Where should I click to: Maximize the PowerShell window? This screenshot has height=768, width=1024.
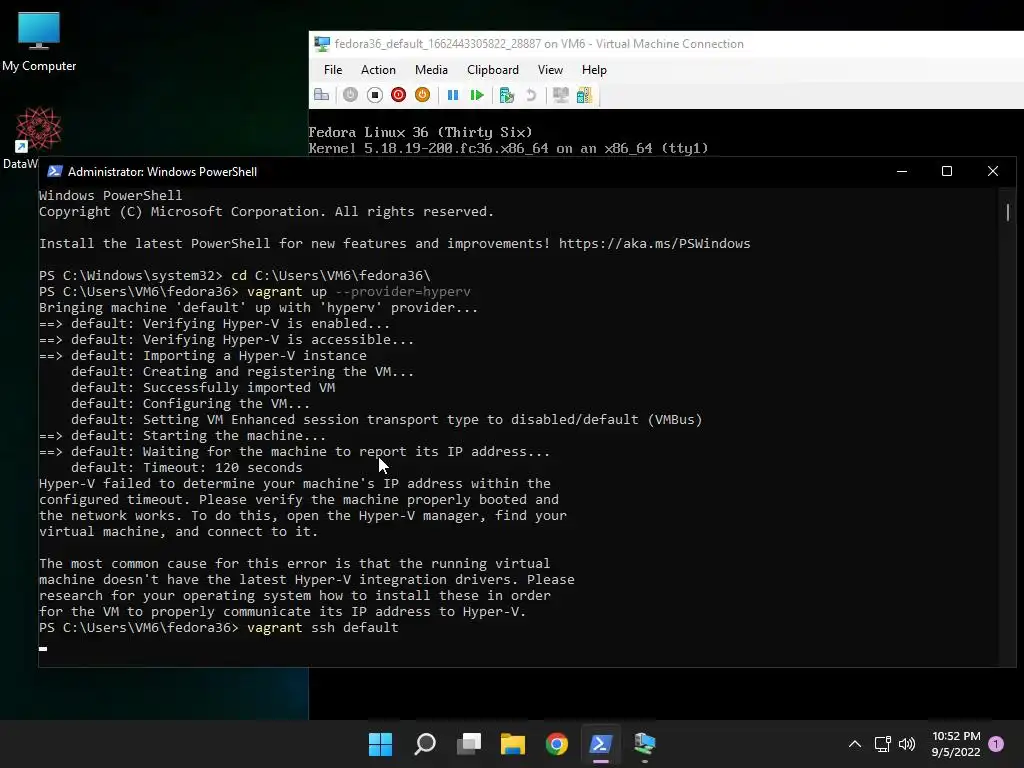pos(947,171)
